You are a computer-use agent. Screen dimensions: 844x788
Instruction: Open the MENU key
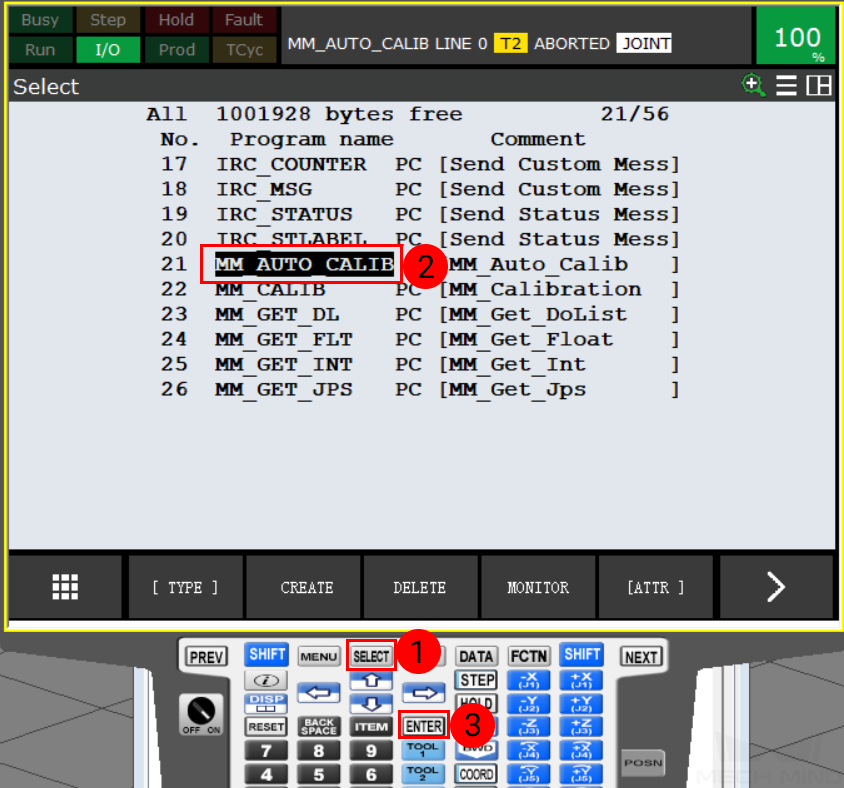319,657
